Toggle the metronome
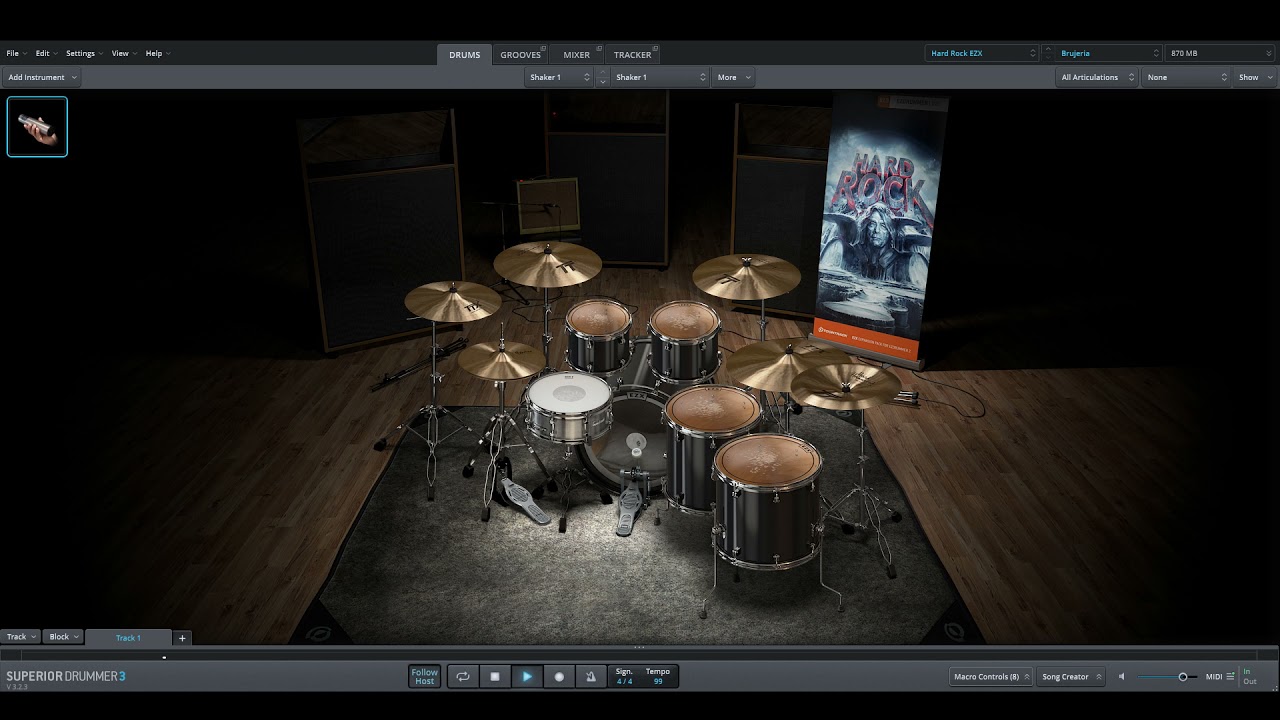Screen dimensions: 1280x720 pyautogui.click(x=591, y=677)
